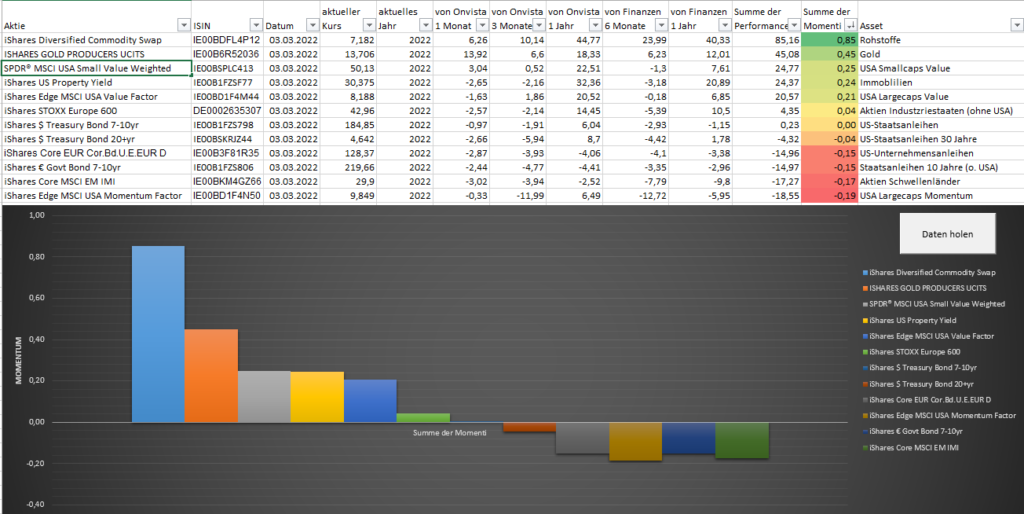Open the von Finanzen 1 Jahr filter dropdown
Image resolution: width=1024 pixels, height=514 pixels.
[725, 26]
